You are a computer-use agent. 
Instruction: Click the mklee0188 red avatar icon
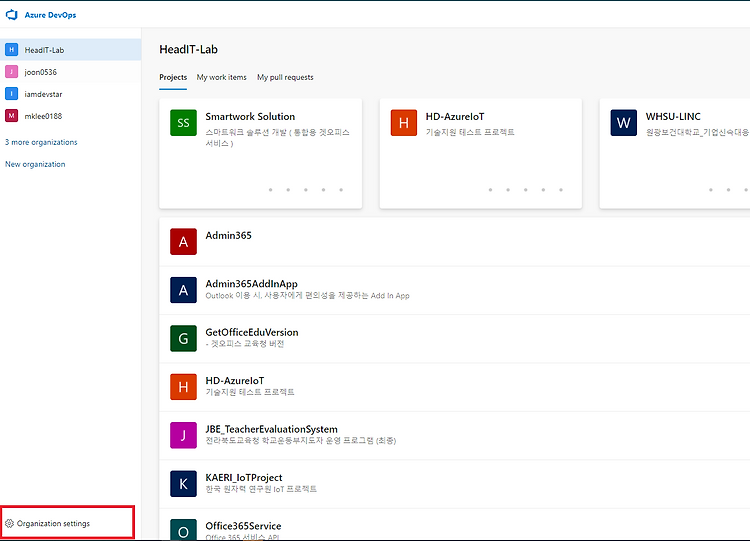pyautogui.click(x=11, y=116)
